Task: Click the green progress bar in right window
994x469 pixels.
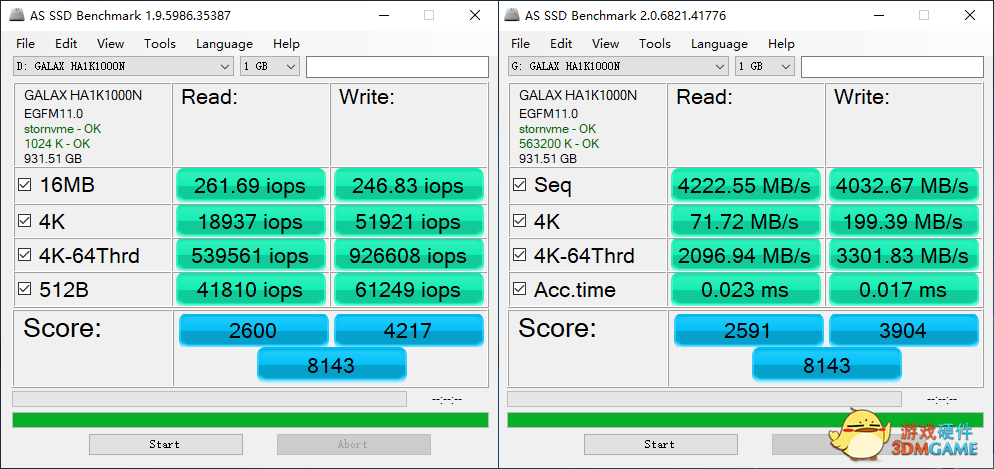Action: point(746,420)
